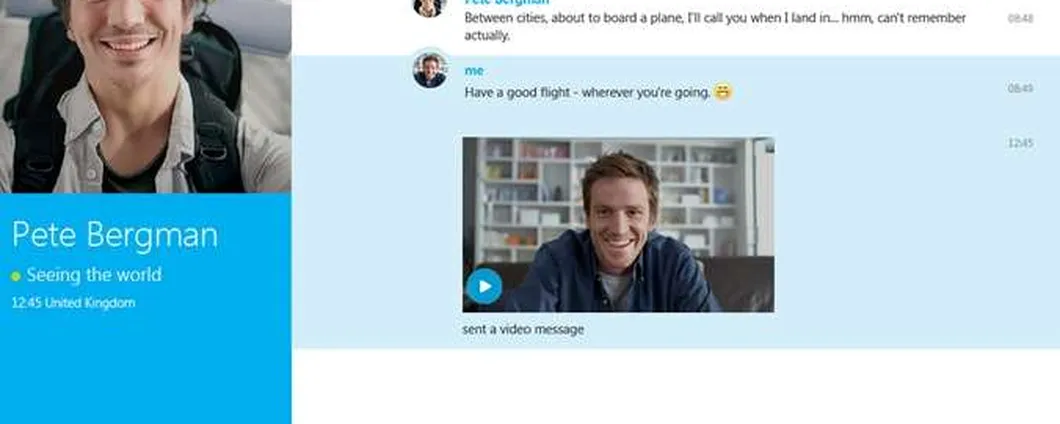The height and width of the screenshot is (424, 1060).
Task: Click '12:45 United Kingdom' local time
Action: (73, 303)
